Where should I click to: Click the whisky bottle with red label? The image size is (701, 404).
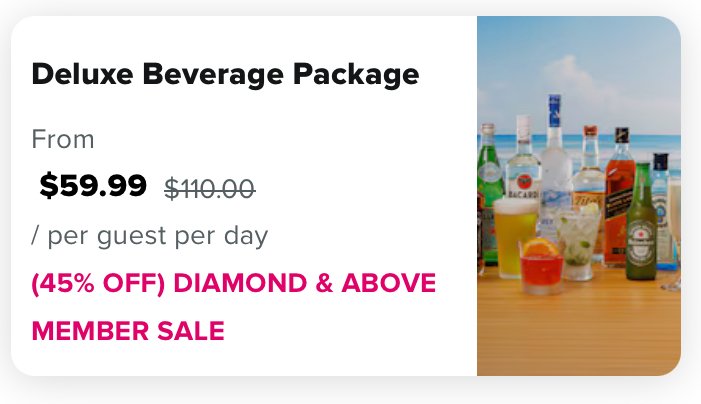(619, 195)
